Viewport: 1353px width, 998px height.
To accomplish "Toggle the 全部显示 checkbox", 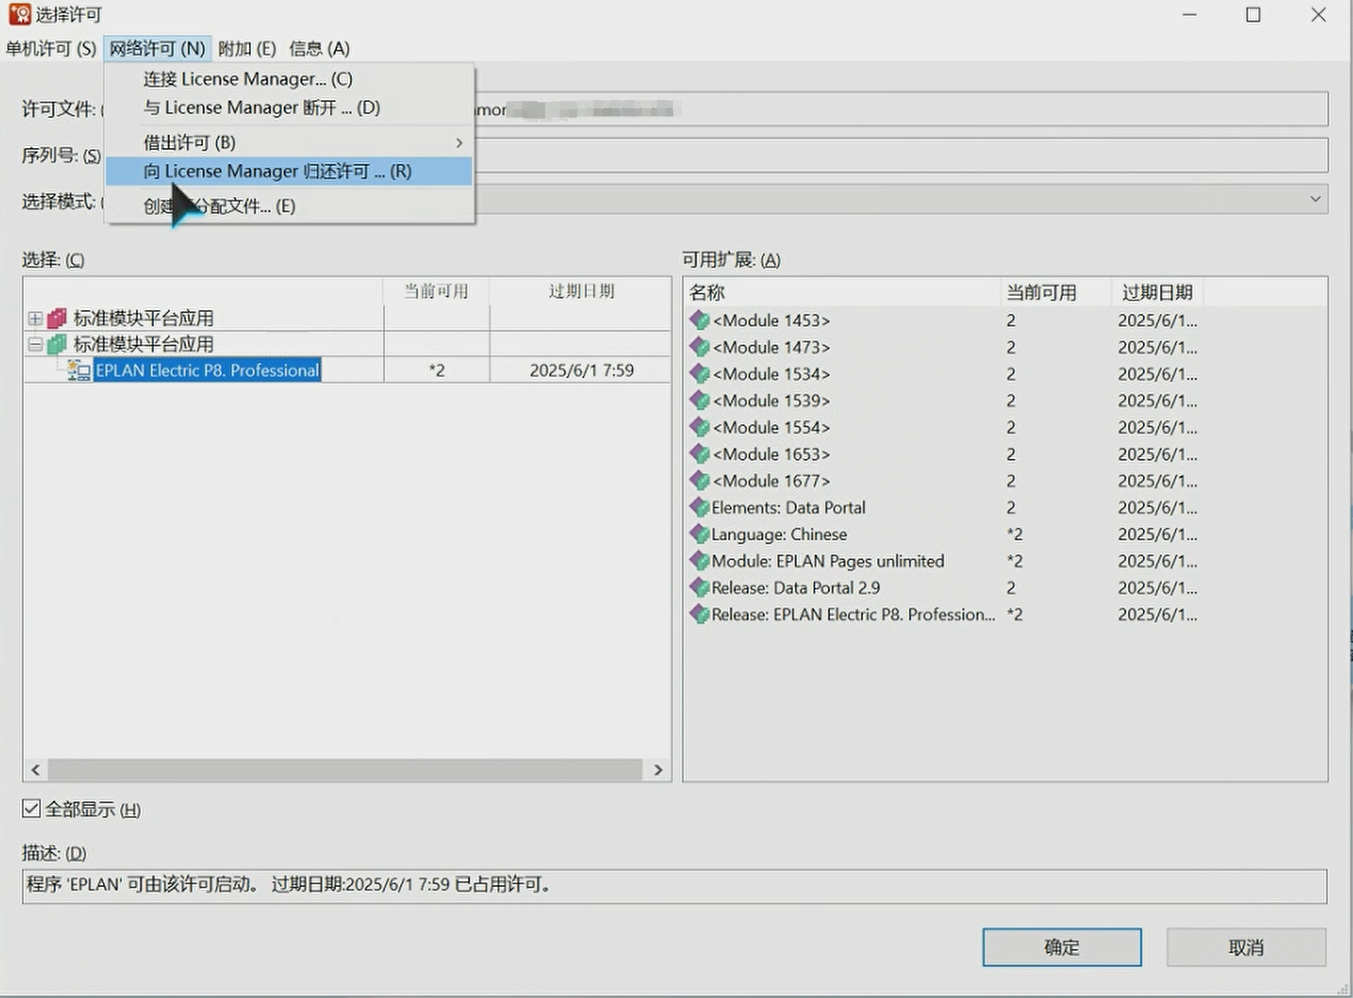I will point(32,809).
